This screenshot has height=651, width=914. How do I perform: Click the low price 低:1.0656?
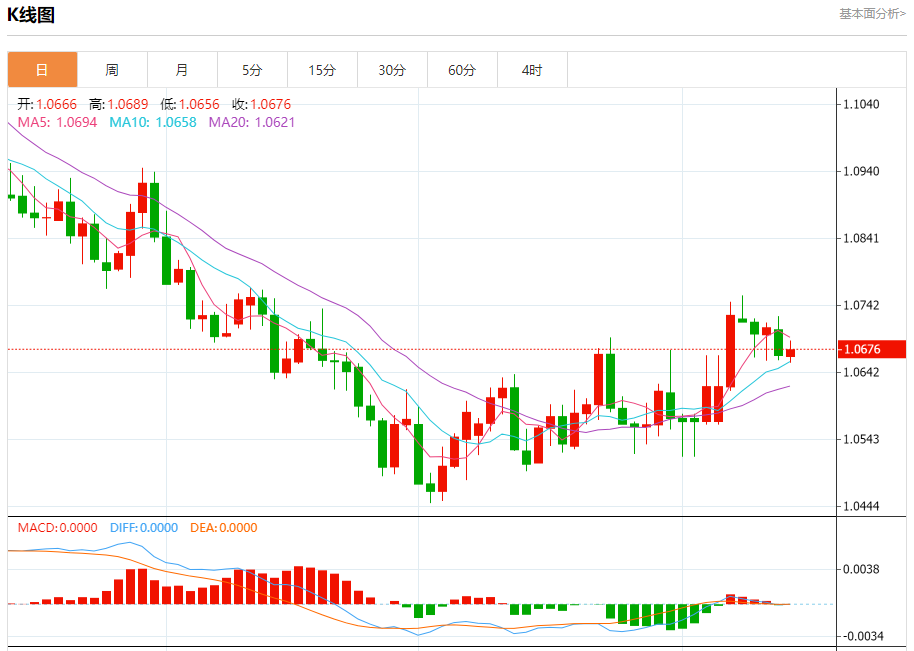(x=190, y=104)
